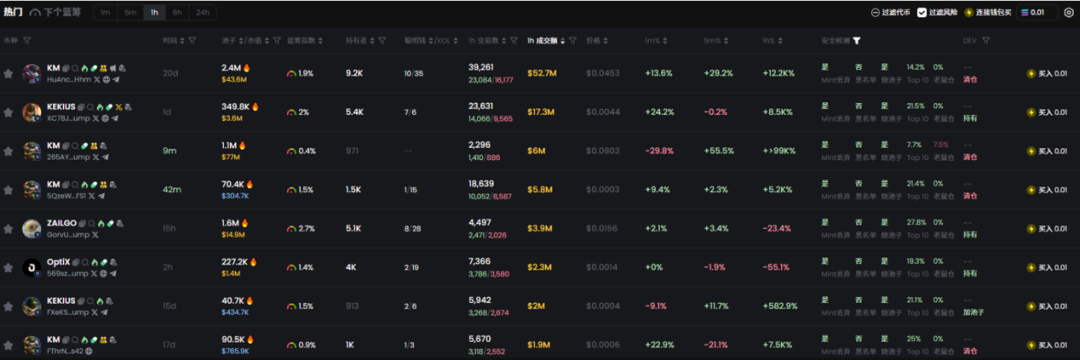Open the OptiX token avatar
The height and width of the screenshot is (360, 1080).
pyautogui.click(x=32, y=267)
